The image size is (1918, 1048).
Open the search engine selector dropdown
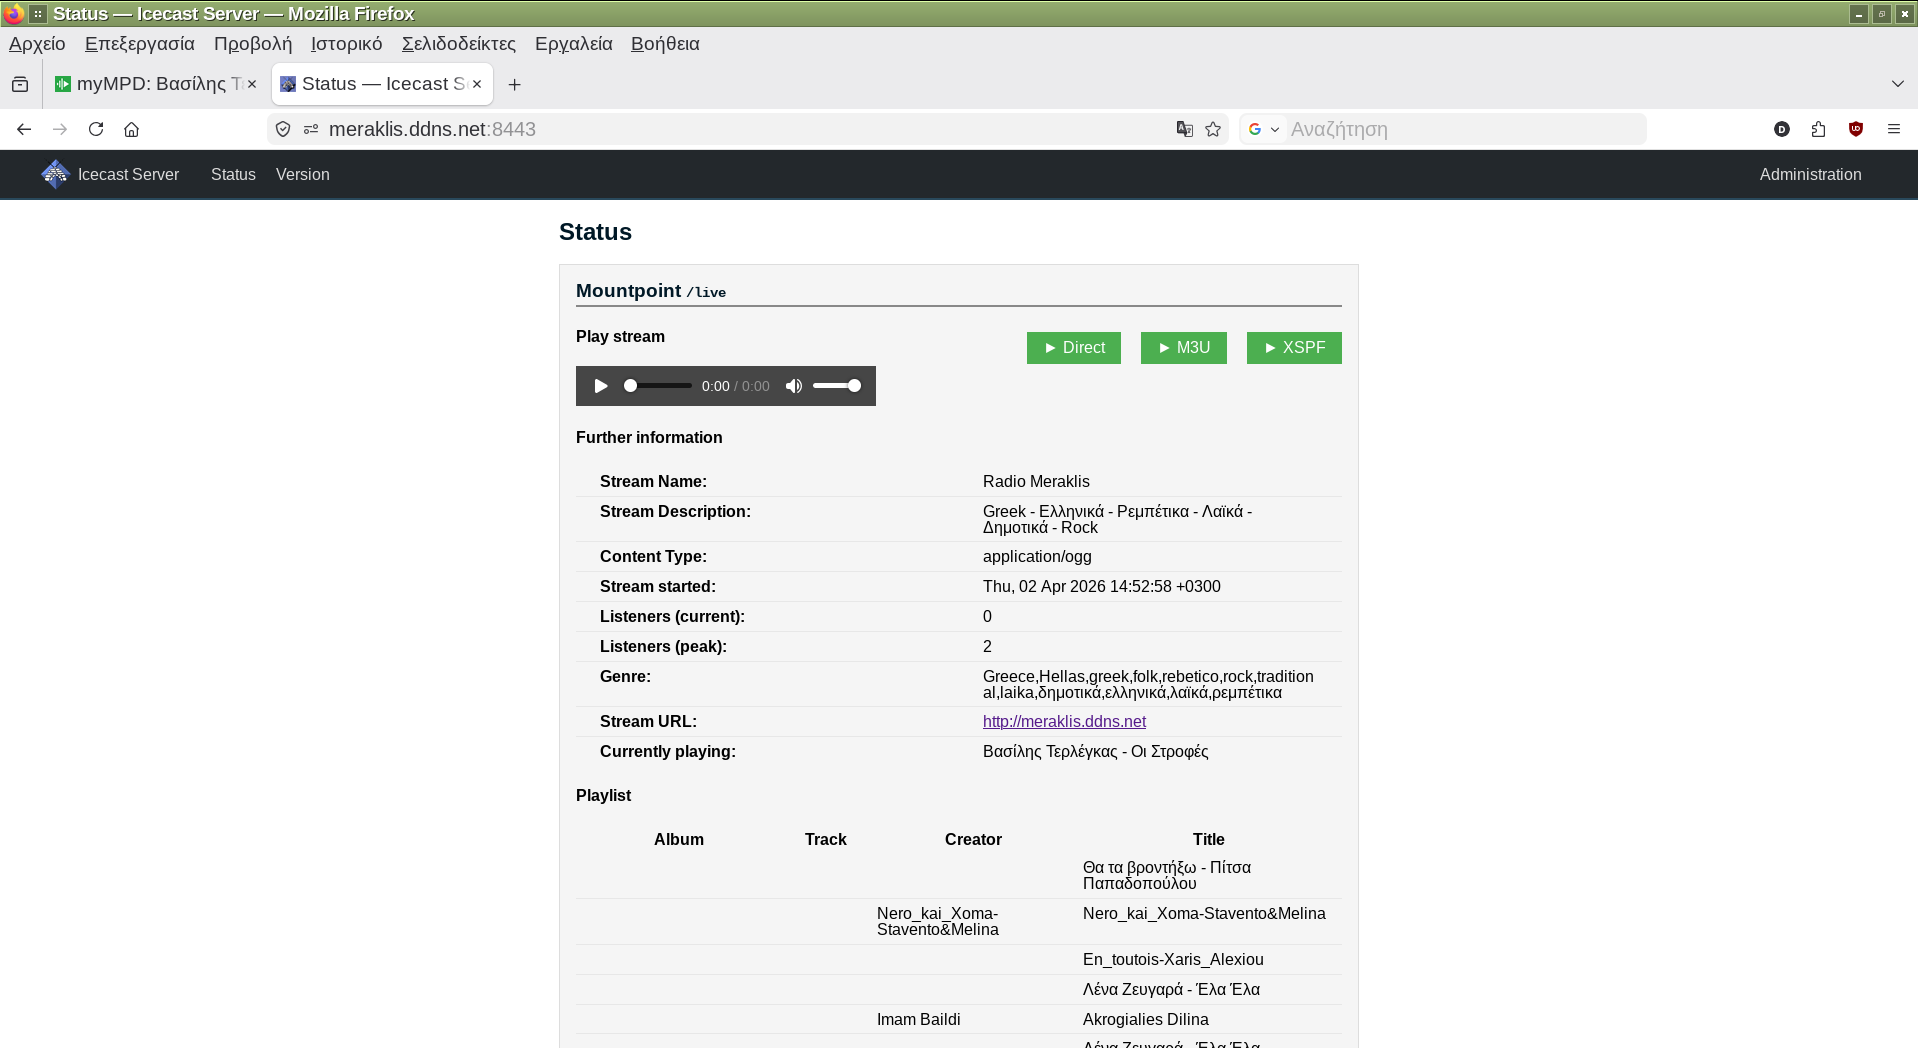(1264, 129)
